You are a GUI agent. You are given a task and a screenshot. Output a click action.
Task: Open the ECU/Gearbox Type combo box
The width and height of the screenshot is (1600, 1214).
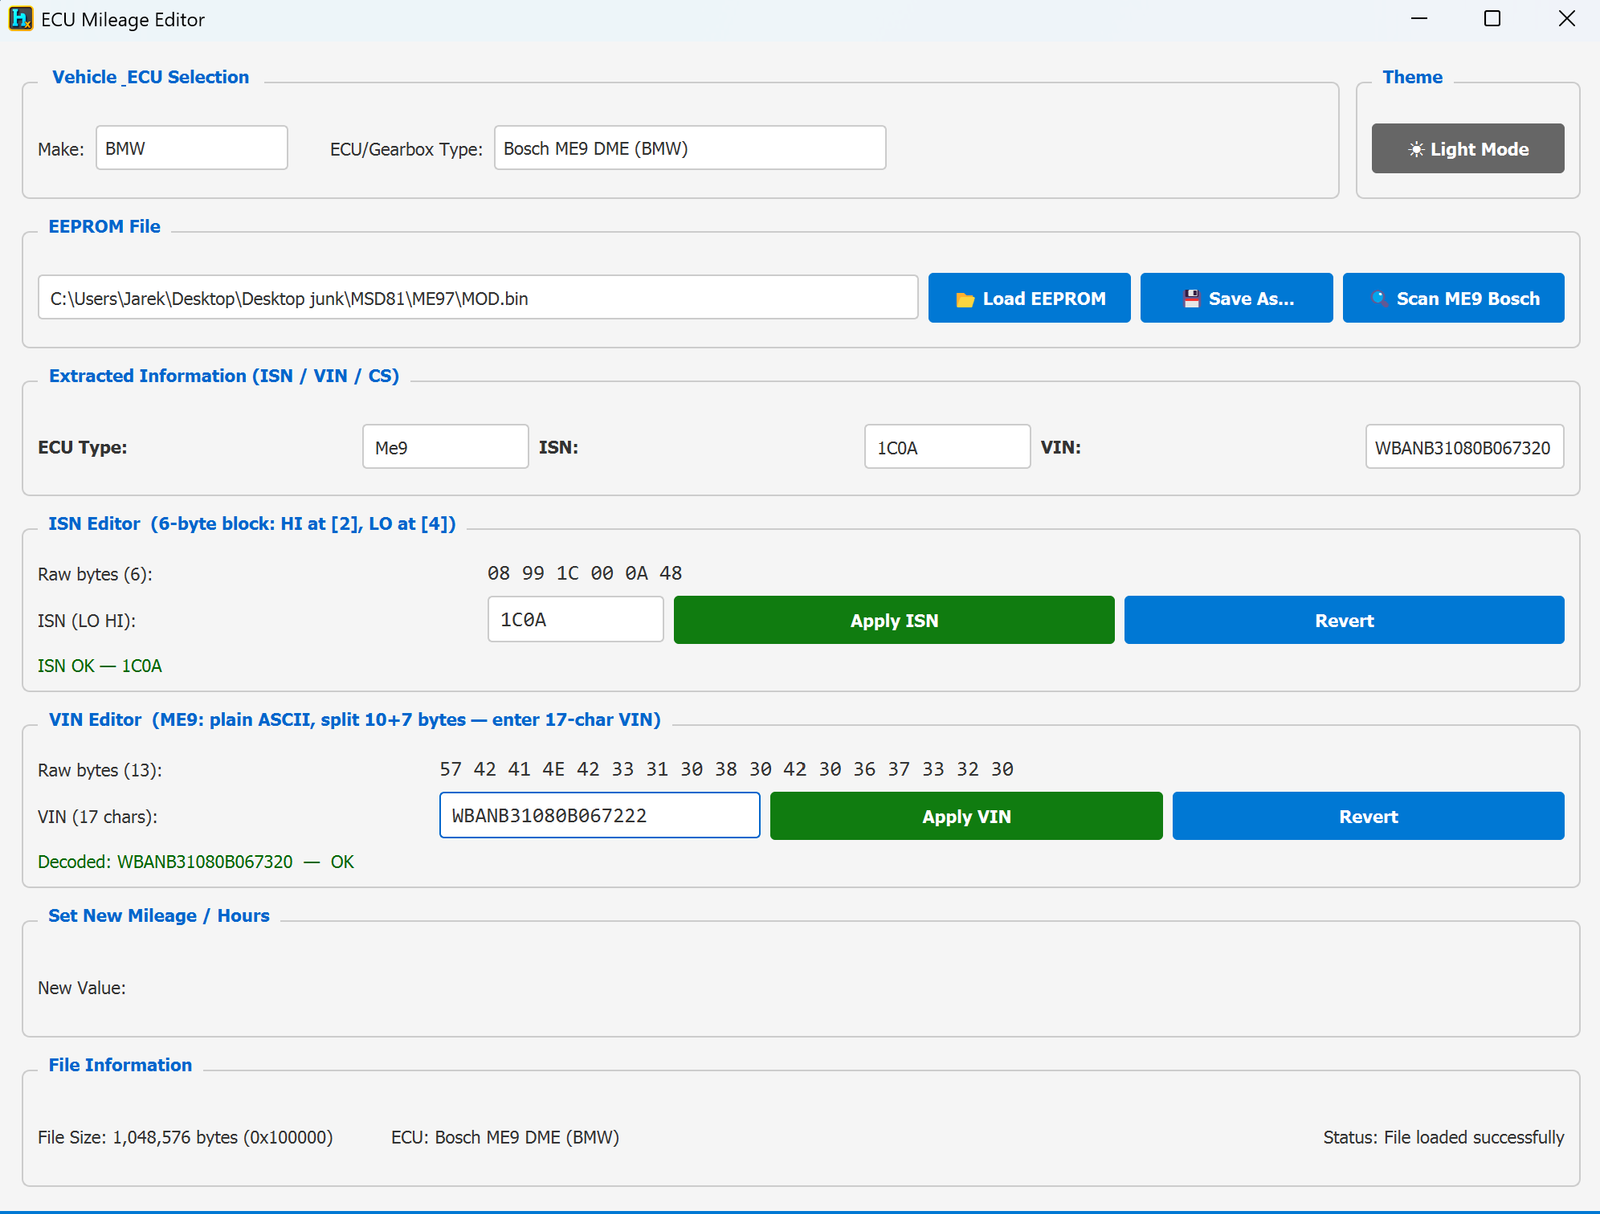pos(690,148)
